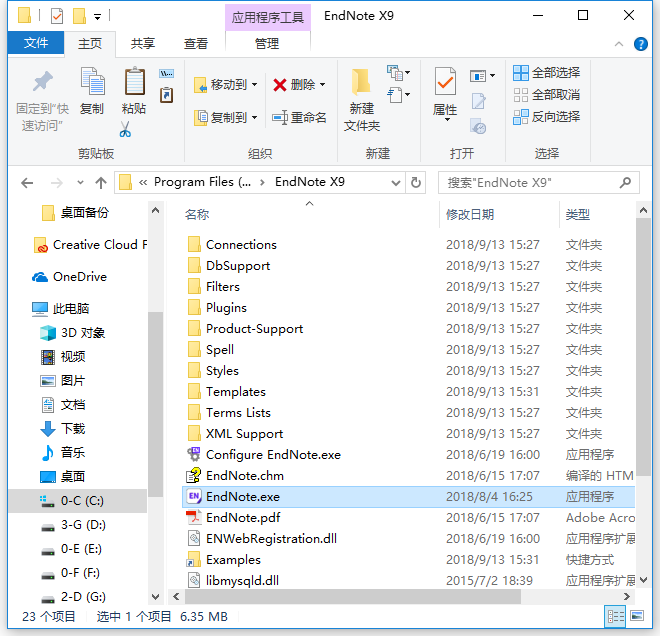Click the Back navigation arrow
This screenshot has width=660, height=636.
27,183
